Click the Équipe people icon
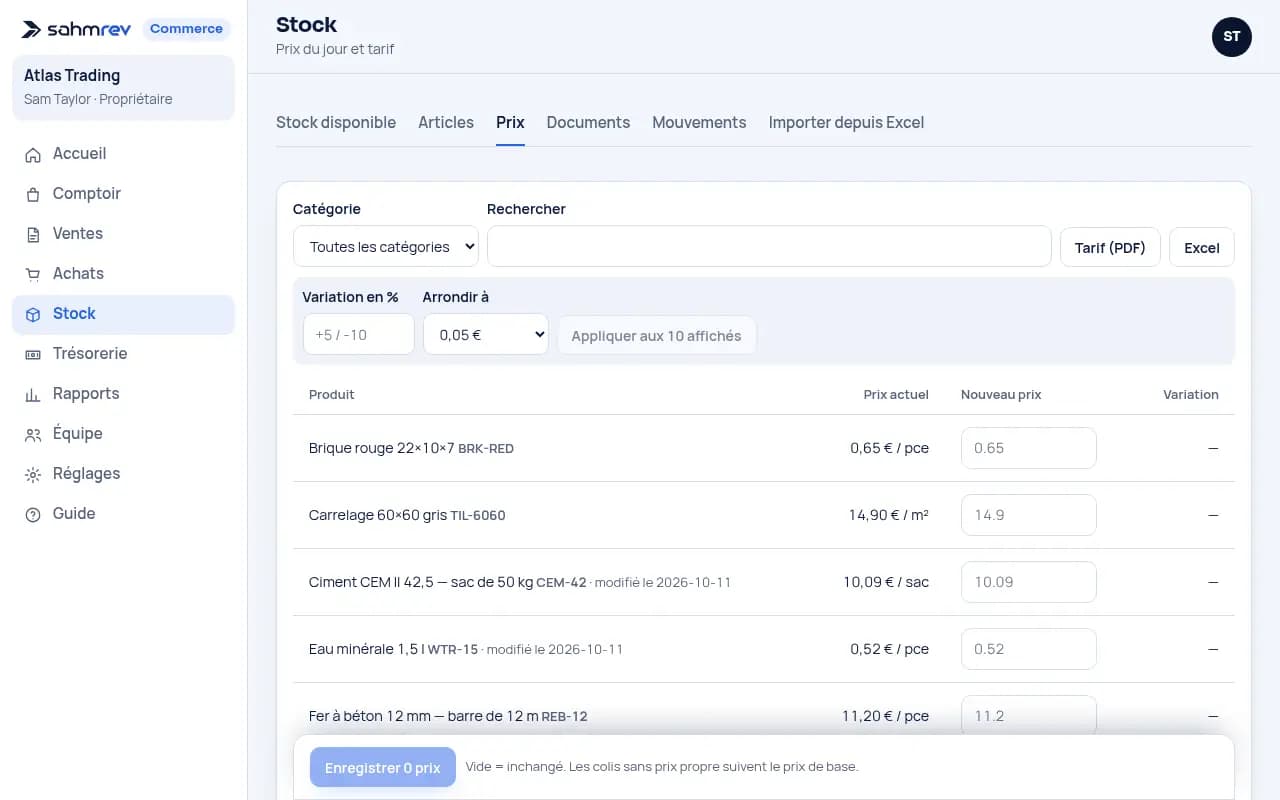The width and height of the screenshot is (1280, 800). point(33,434)
